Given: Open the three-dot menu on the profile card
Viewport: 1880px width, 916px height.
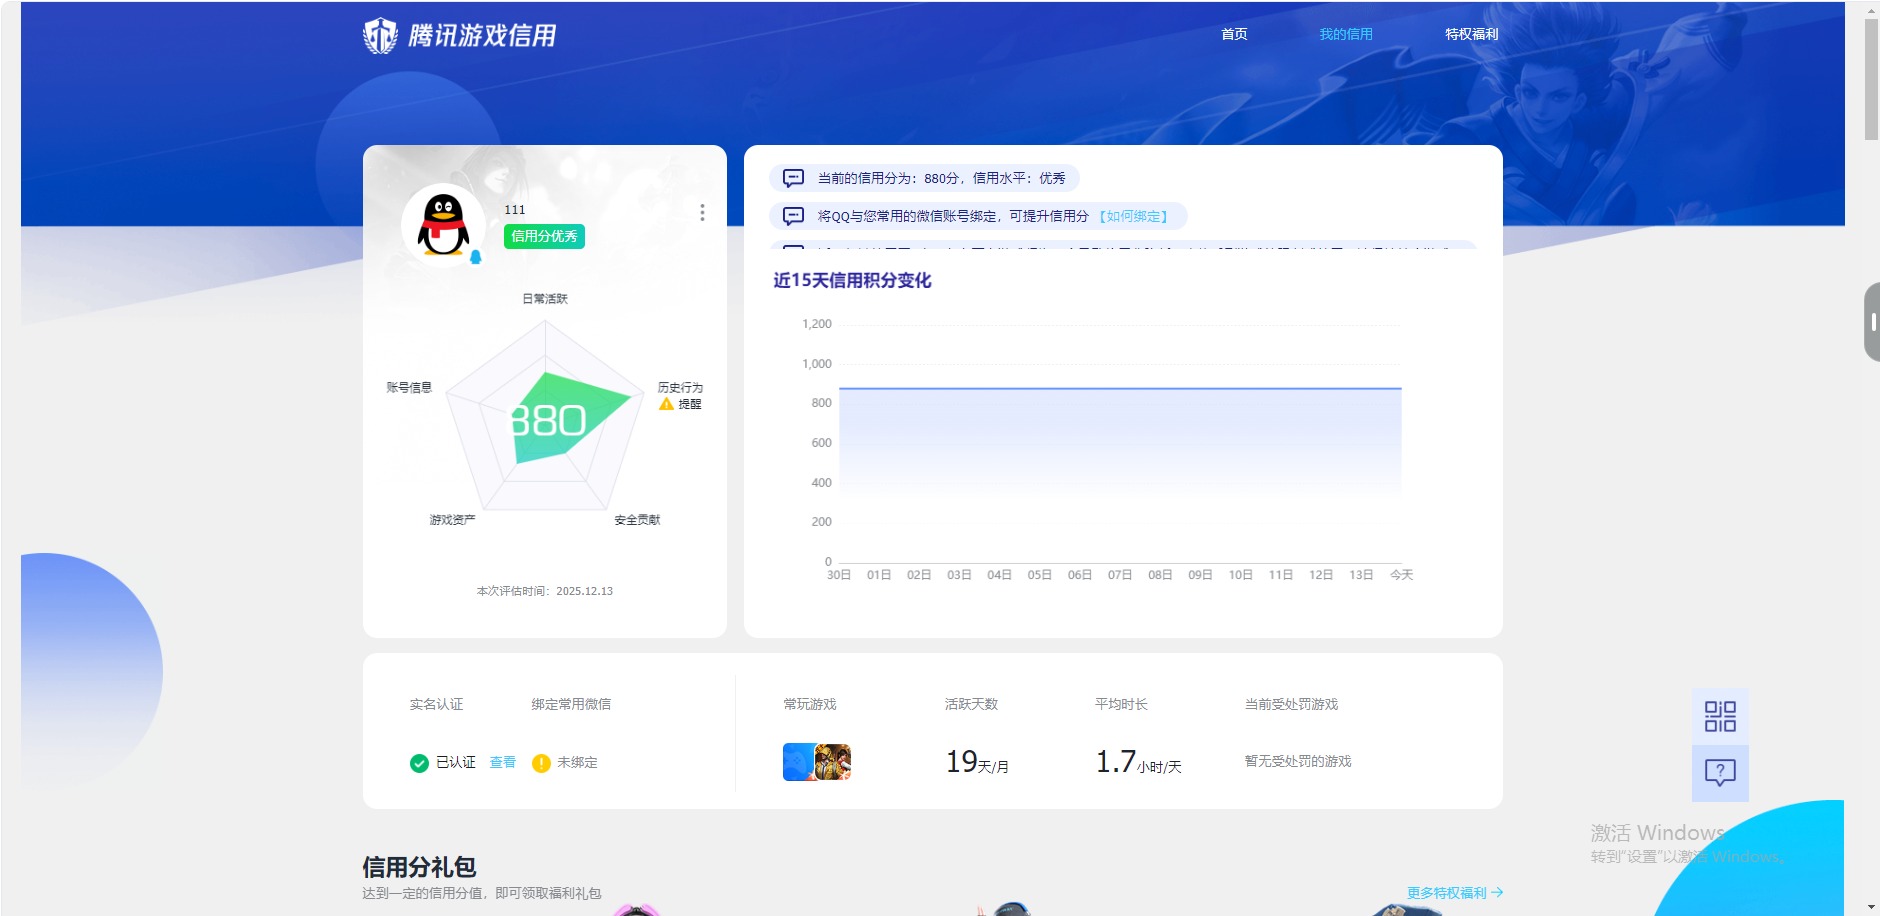Looking at the screenshot, I should tap(704, 212).
